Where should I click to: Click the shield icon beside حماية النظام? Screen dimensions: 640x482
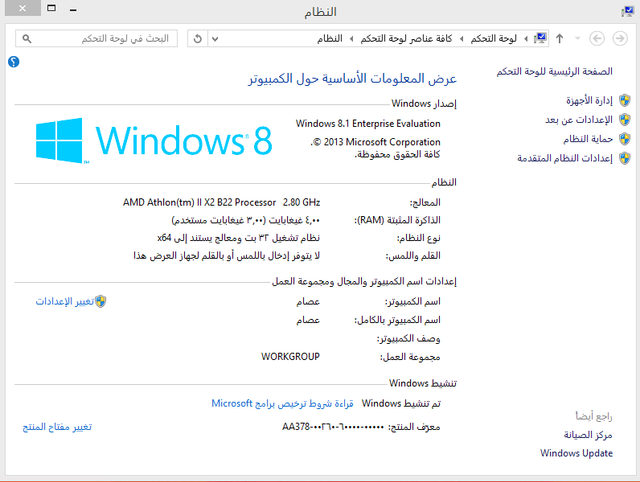pyautogui.click(x=624, y=139)
